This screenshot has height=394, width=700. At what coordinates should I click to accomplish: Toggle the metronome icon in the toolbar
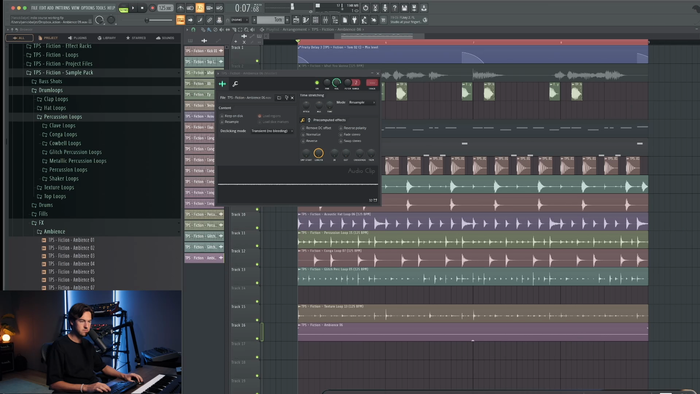[180, 8]
